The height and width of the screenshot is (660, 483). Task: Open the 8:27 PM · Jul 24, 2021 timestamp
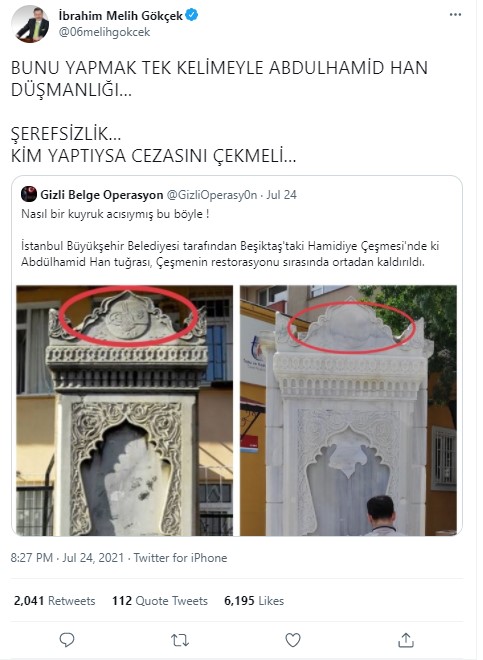(x=67, y=558)
